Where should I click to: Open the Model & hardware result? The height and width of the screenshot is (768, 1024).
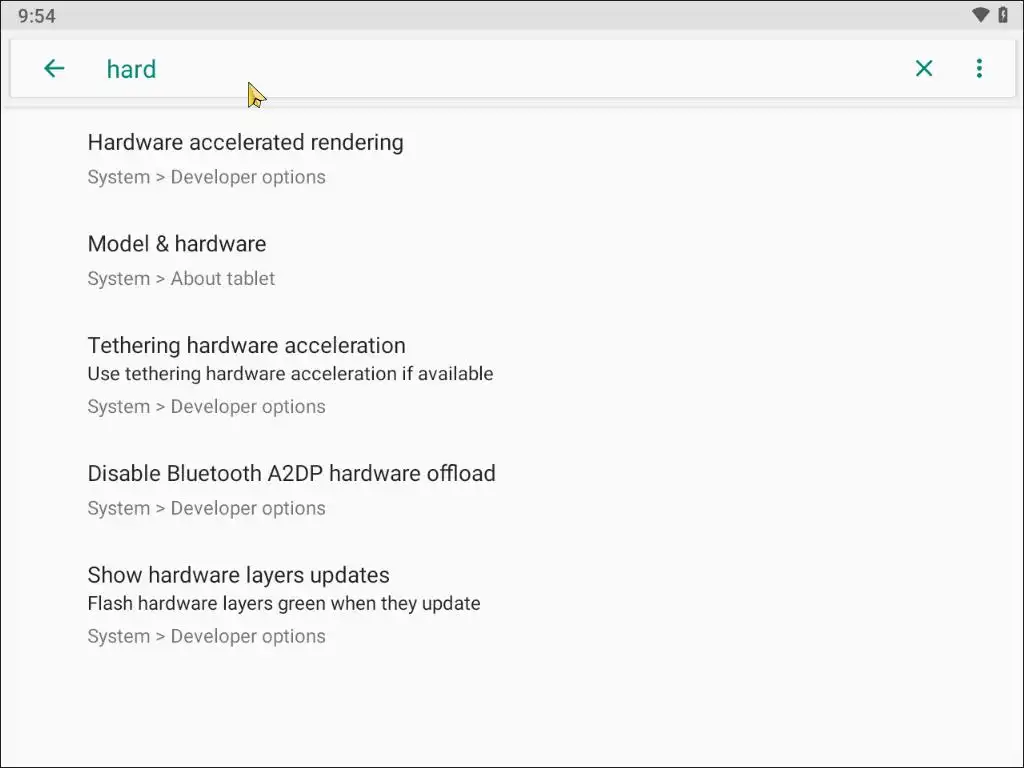(x=177, y=244)
